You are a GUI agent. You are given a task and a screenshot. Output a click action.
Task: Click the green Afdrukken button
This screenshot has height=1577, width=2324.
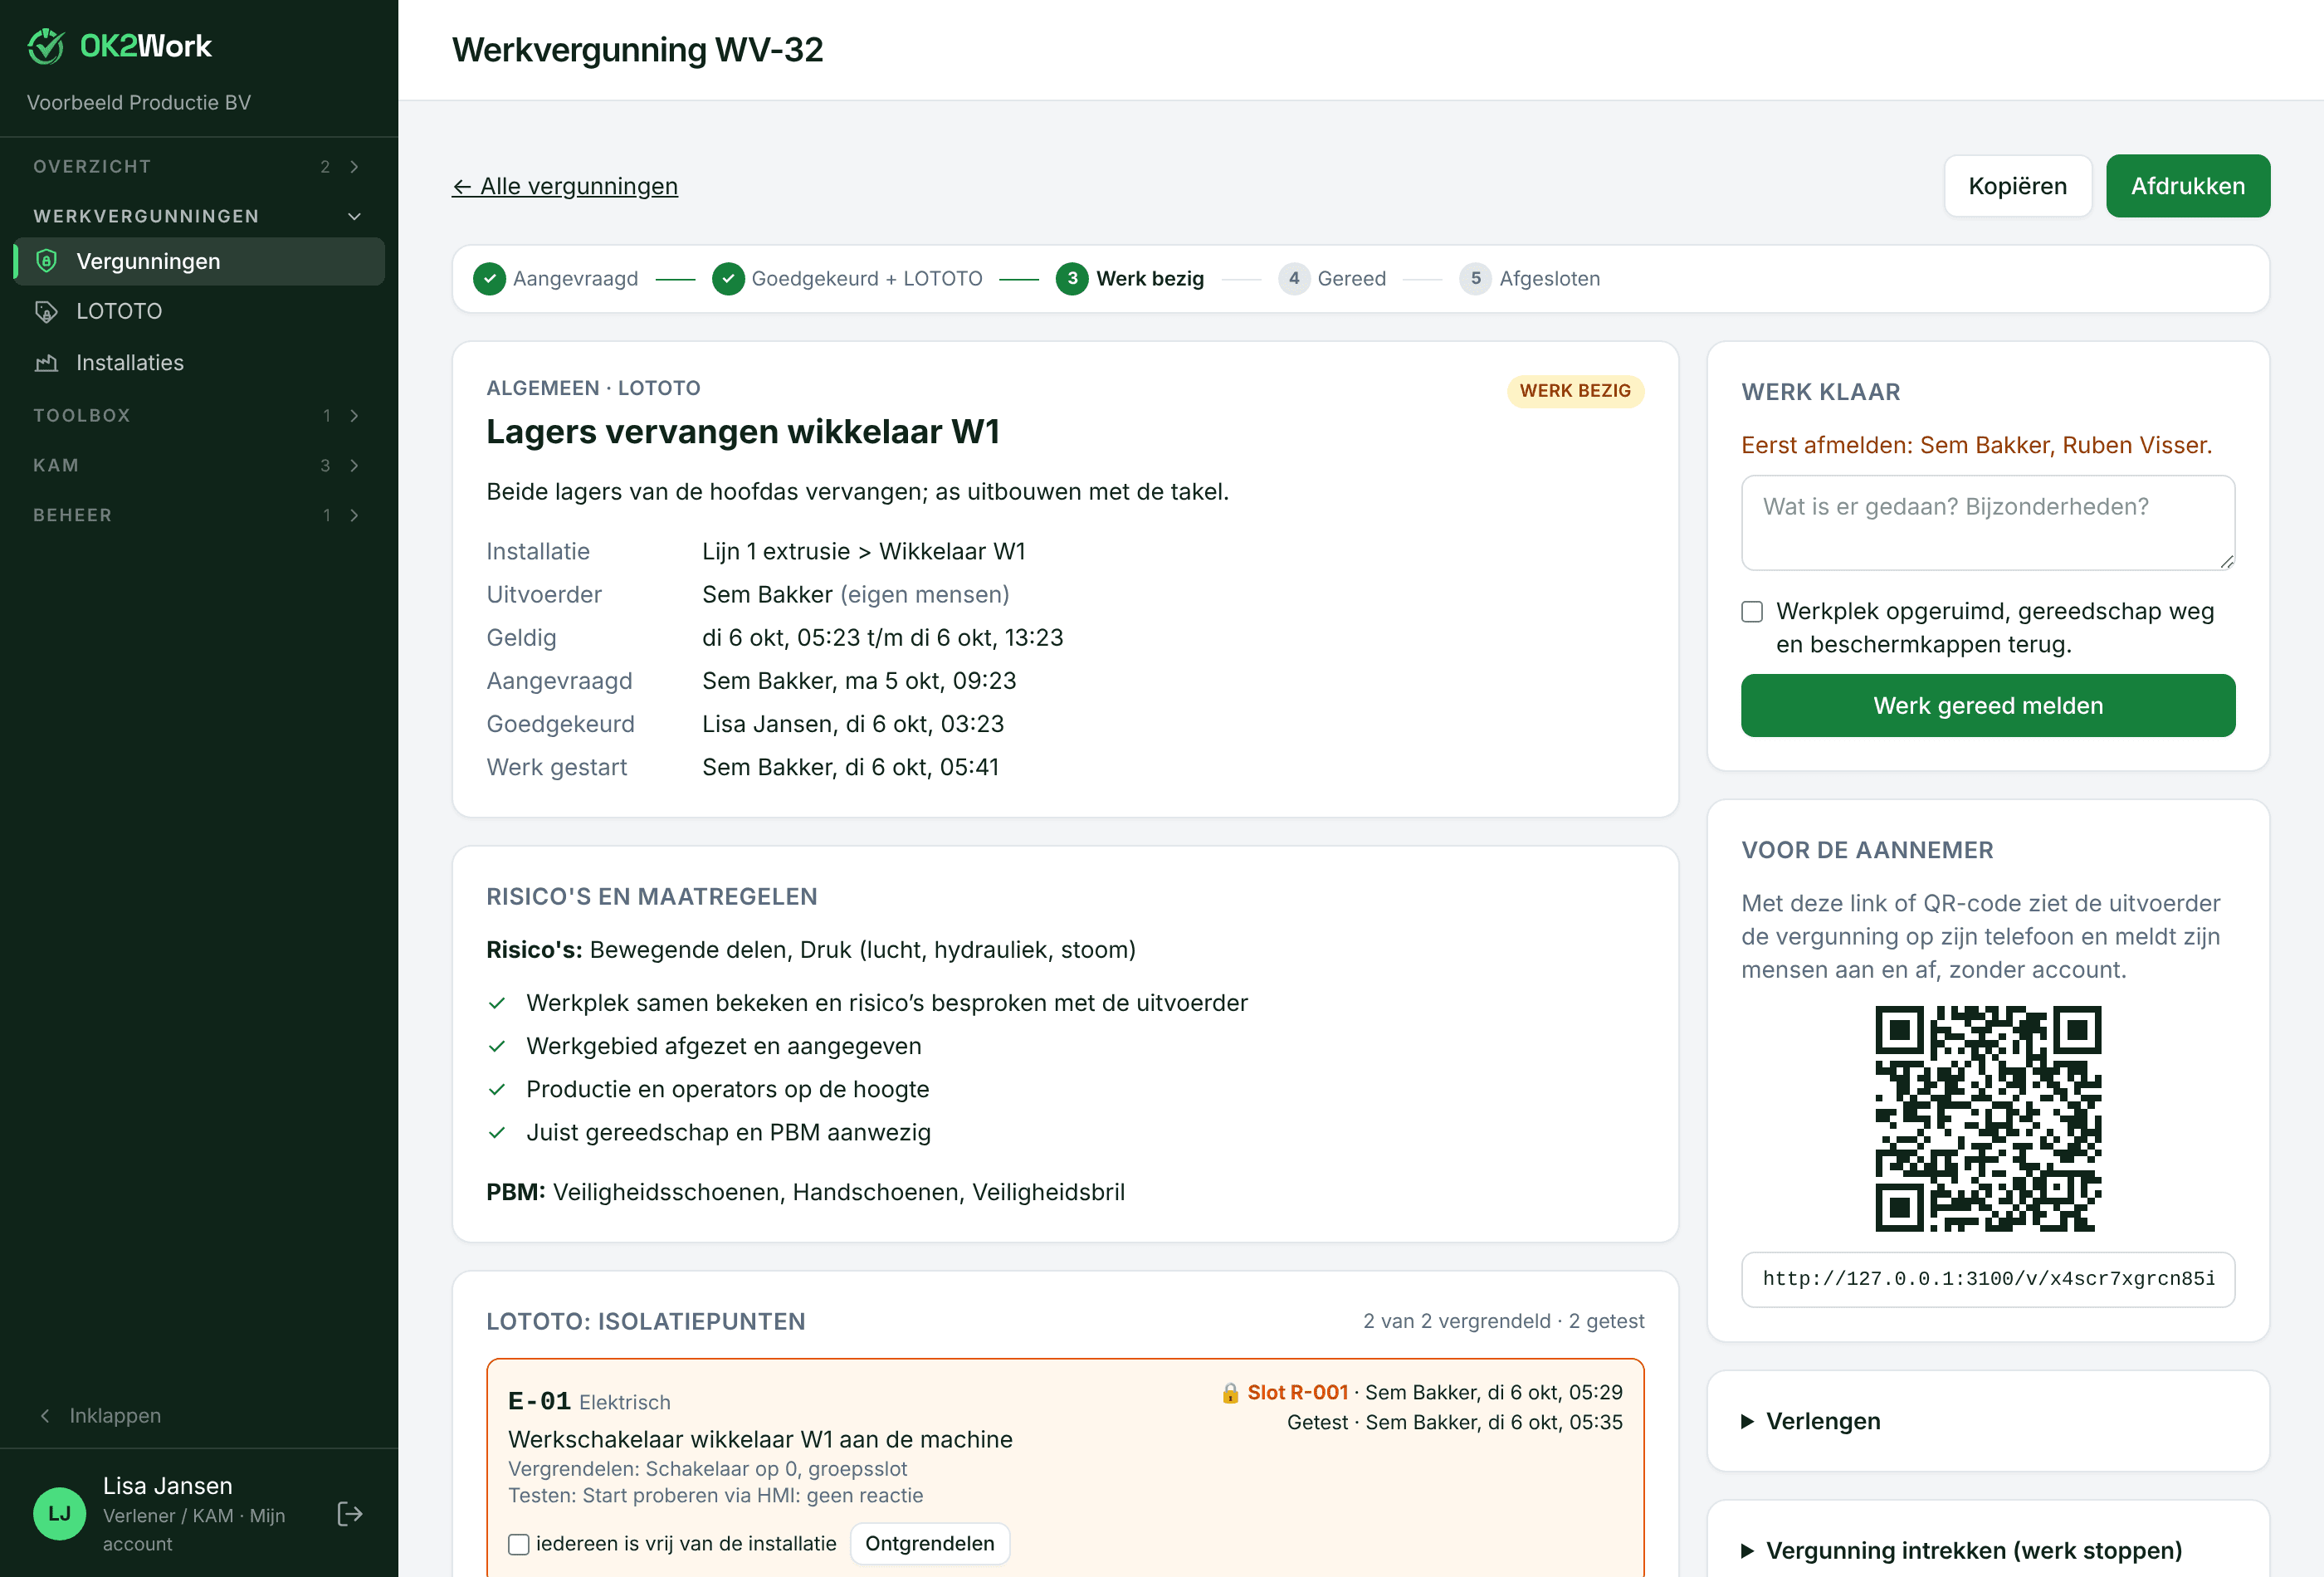click(2187, 186)
